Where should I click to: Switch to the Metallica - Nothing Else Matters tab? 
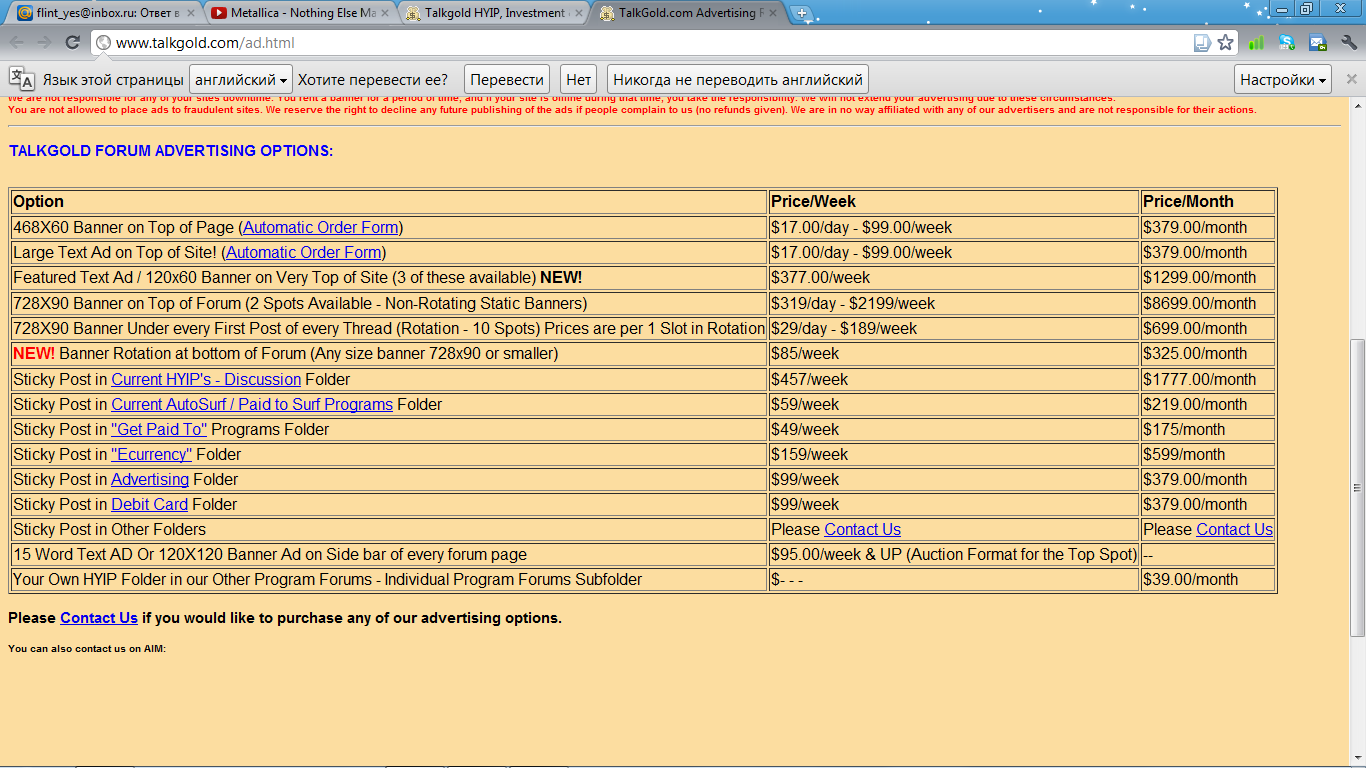pos(299,14)
